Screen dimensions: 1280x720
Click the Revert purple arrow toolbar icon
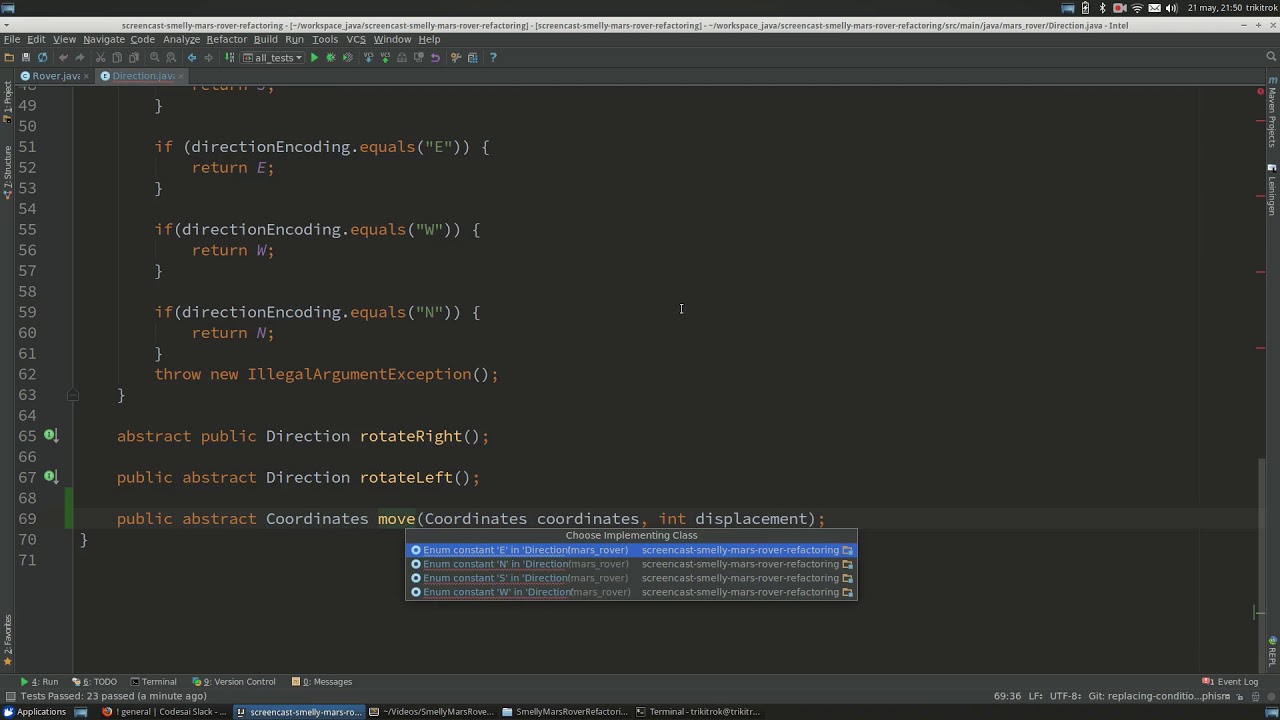click(x=435, y=57)
